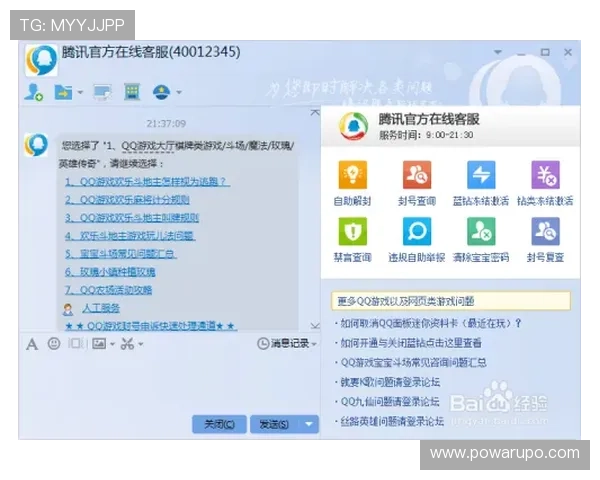Open link 6 玫瑰小镇种植玫瑰
600x480 pixels.
pos(110,272)
